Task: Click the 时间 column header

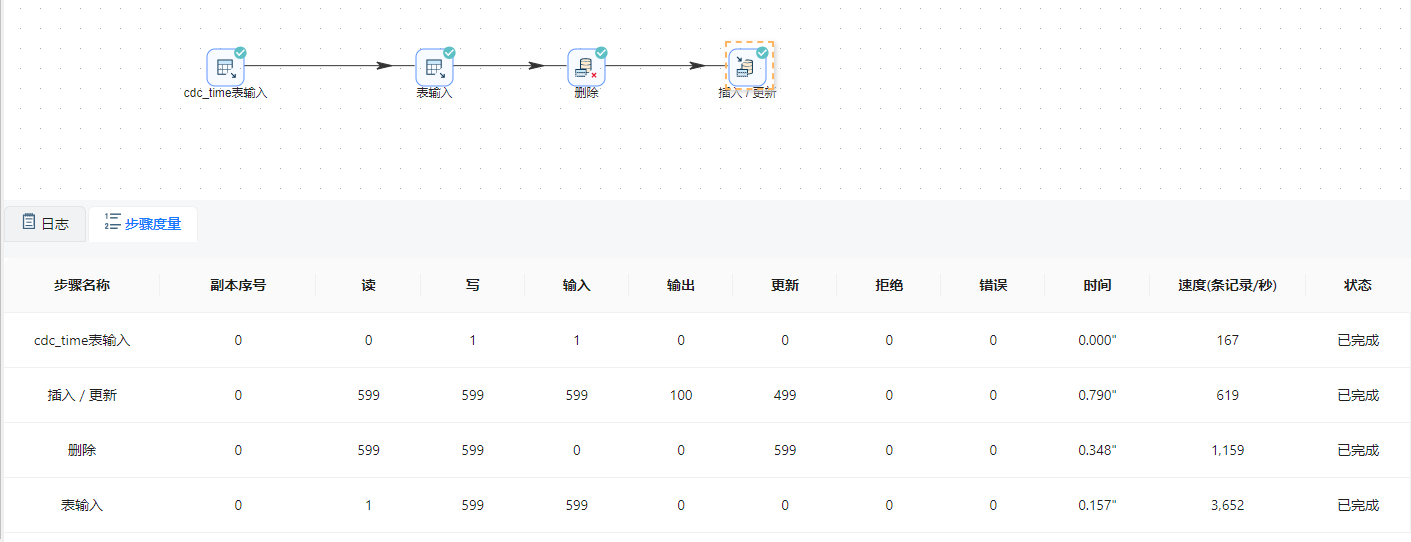Action: point(1097,285)
